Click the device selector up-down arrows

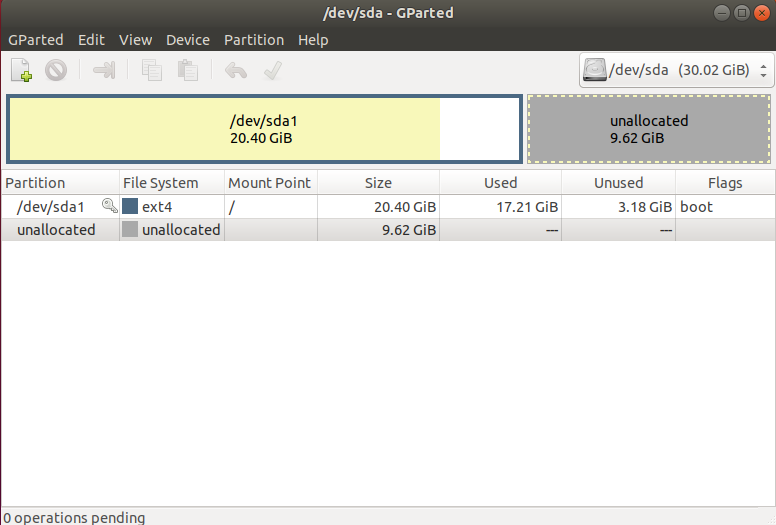point(763,70)
